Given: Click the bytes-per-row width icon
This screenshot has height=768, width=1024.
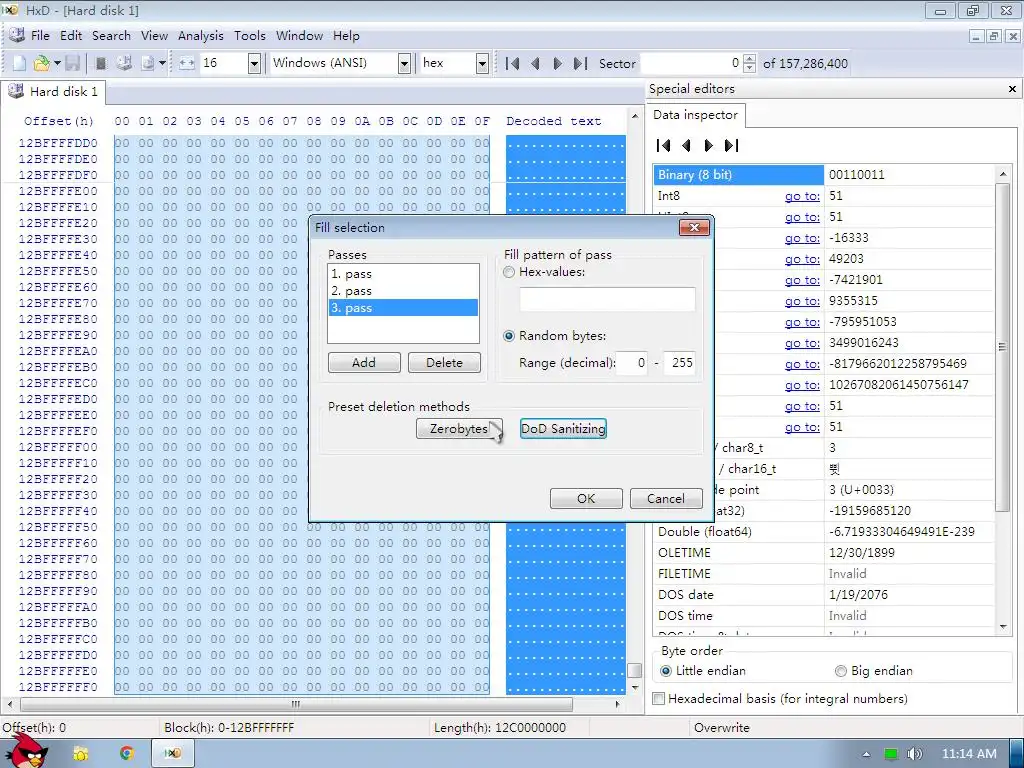Looking at the screenshot, I should [x=187, y=63].
